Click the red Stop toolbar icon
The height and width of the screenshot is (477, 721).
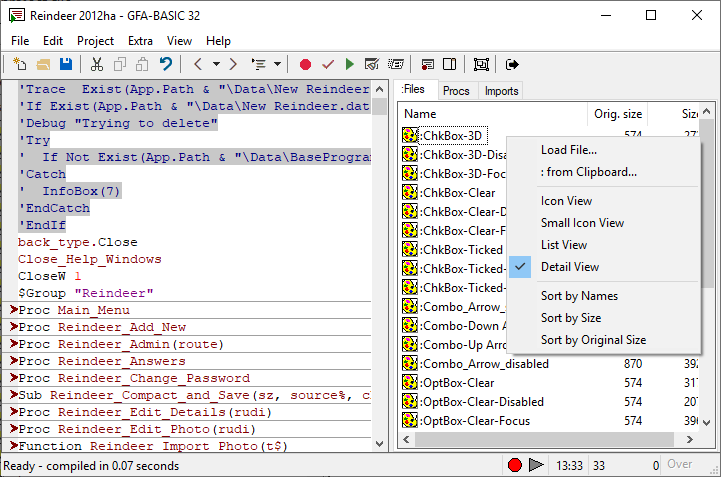[x=305, y=64]
